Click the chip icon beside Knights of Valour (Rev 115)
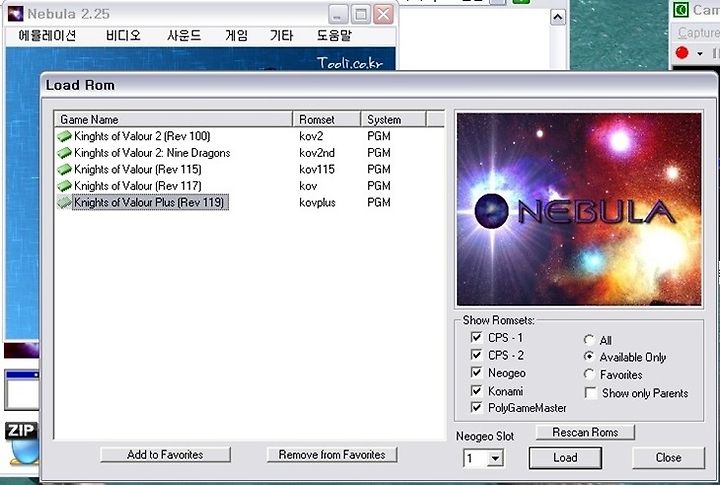The height and width of the screenshot is (485, 720). pos(64,169)
